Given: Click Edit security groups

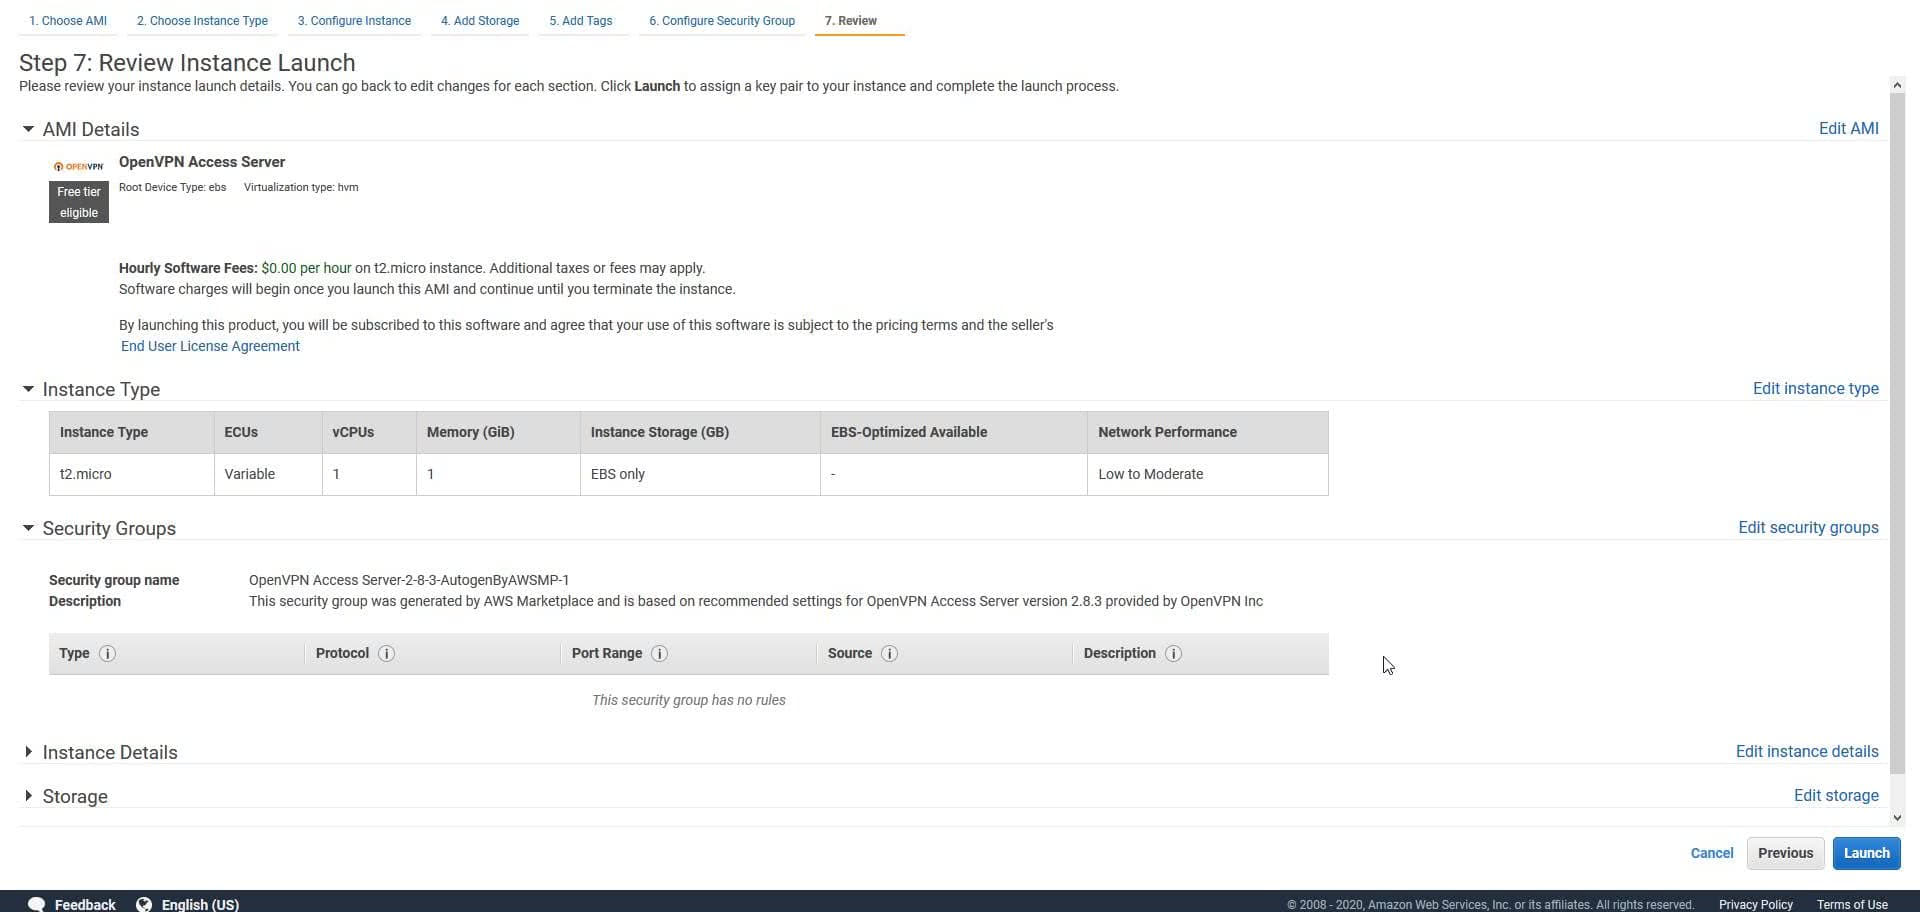Looking at the screenshot, I should pos(1807,527).
